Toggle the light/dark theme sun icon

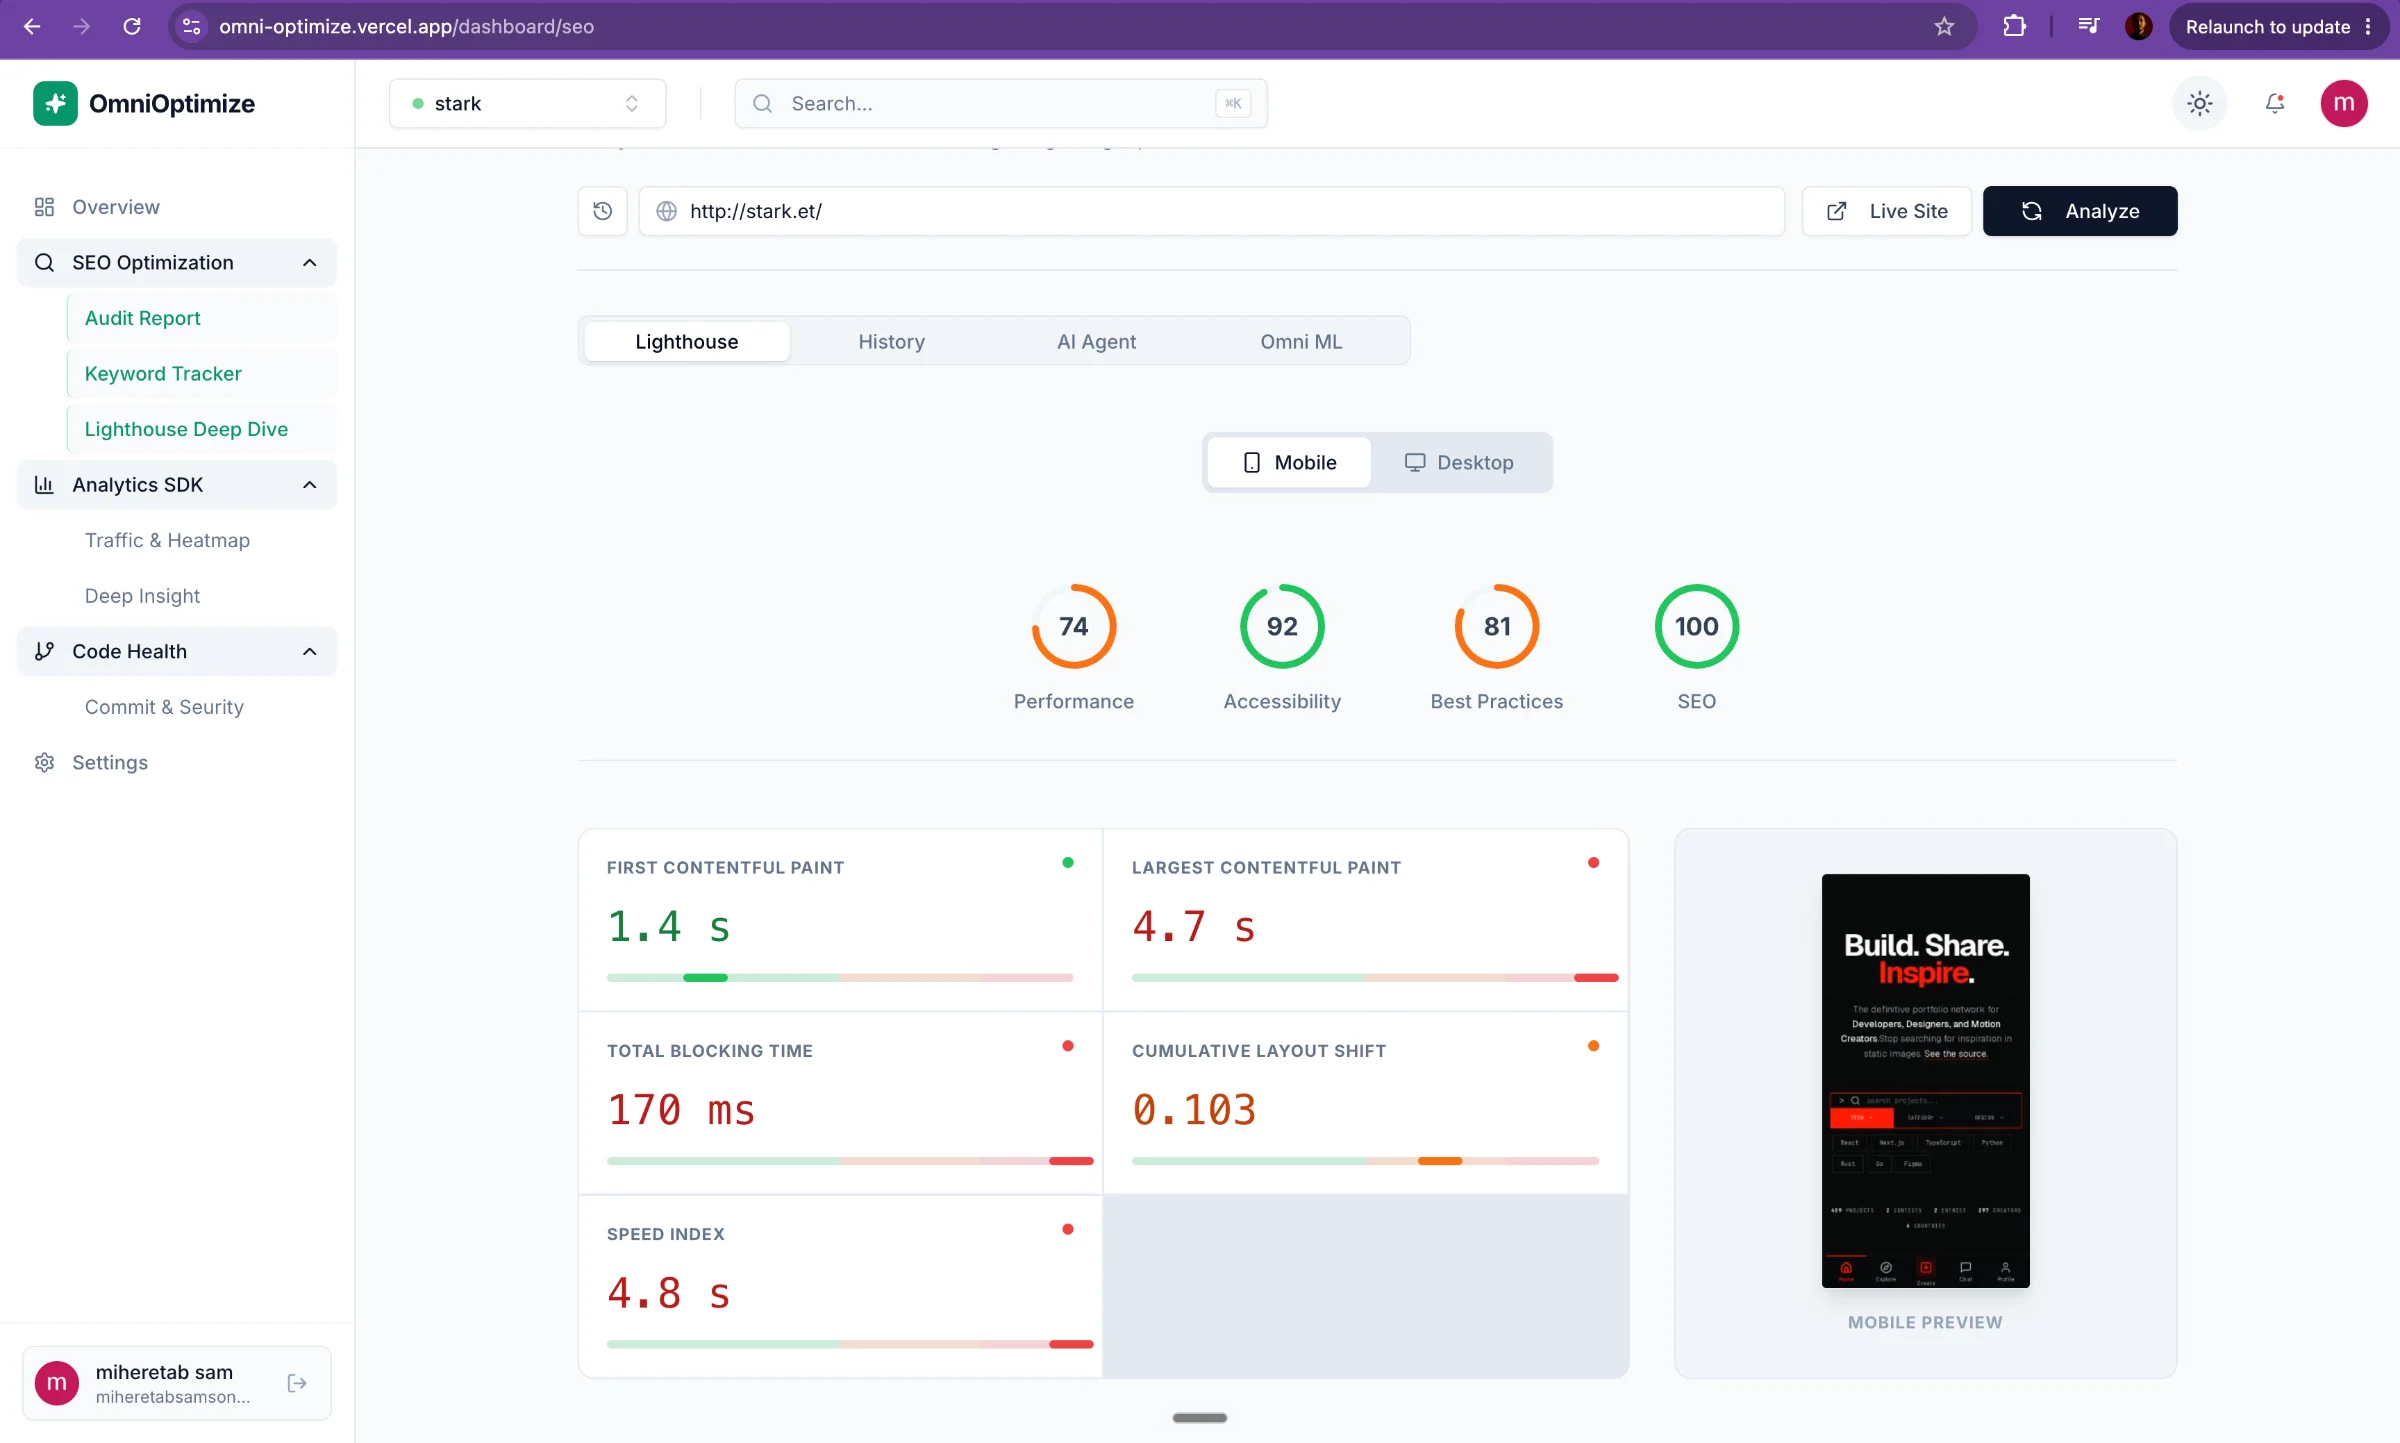(2199, 103)
